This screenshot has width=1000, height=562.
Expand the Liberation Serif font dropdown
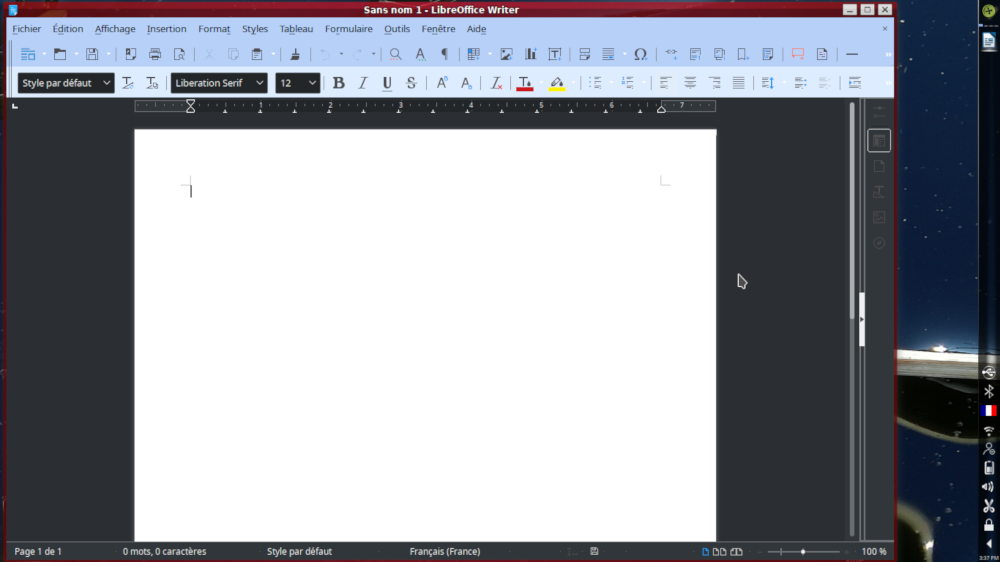260,83
